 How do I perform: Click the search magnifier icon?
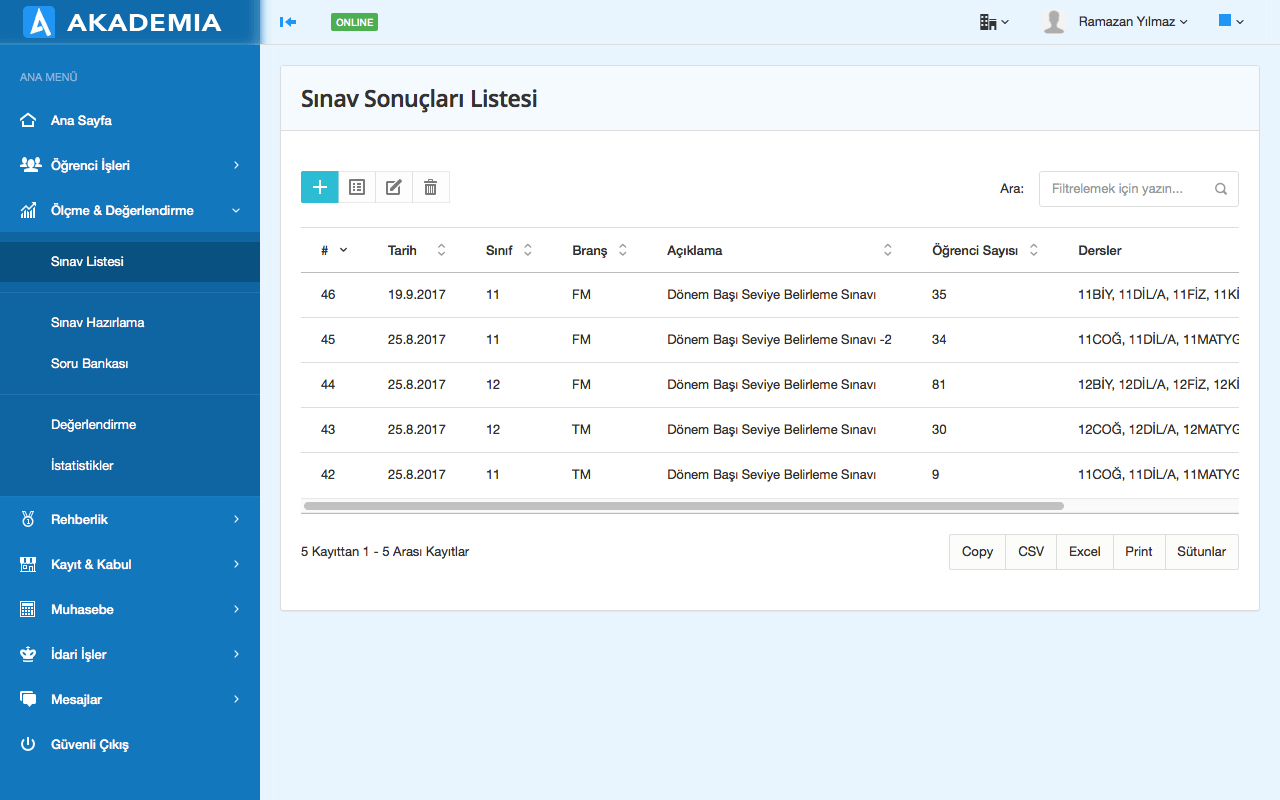point(1221,189)
